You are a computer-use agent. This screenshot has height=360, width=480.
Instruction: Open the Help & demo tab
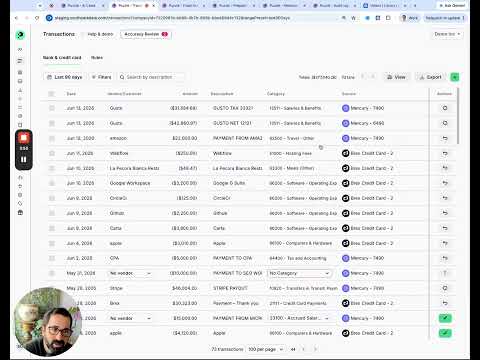100,34
